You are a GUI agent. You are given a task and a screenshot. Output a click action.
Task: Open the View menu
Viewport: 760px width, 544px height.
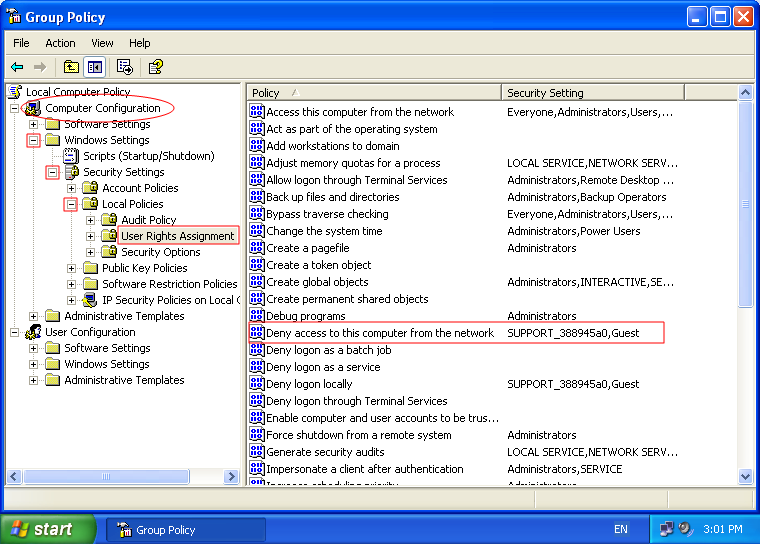pyautogui.click(x=102, y=43)
